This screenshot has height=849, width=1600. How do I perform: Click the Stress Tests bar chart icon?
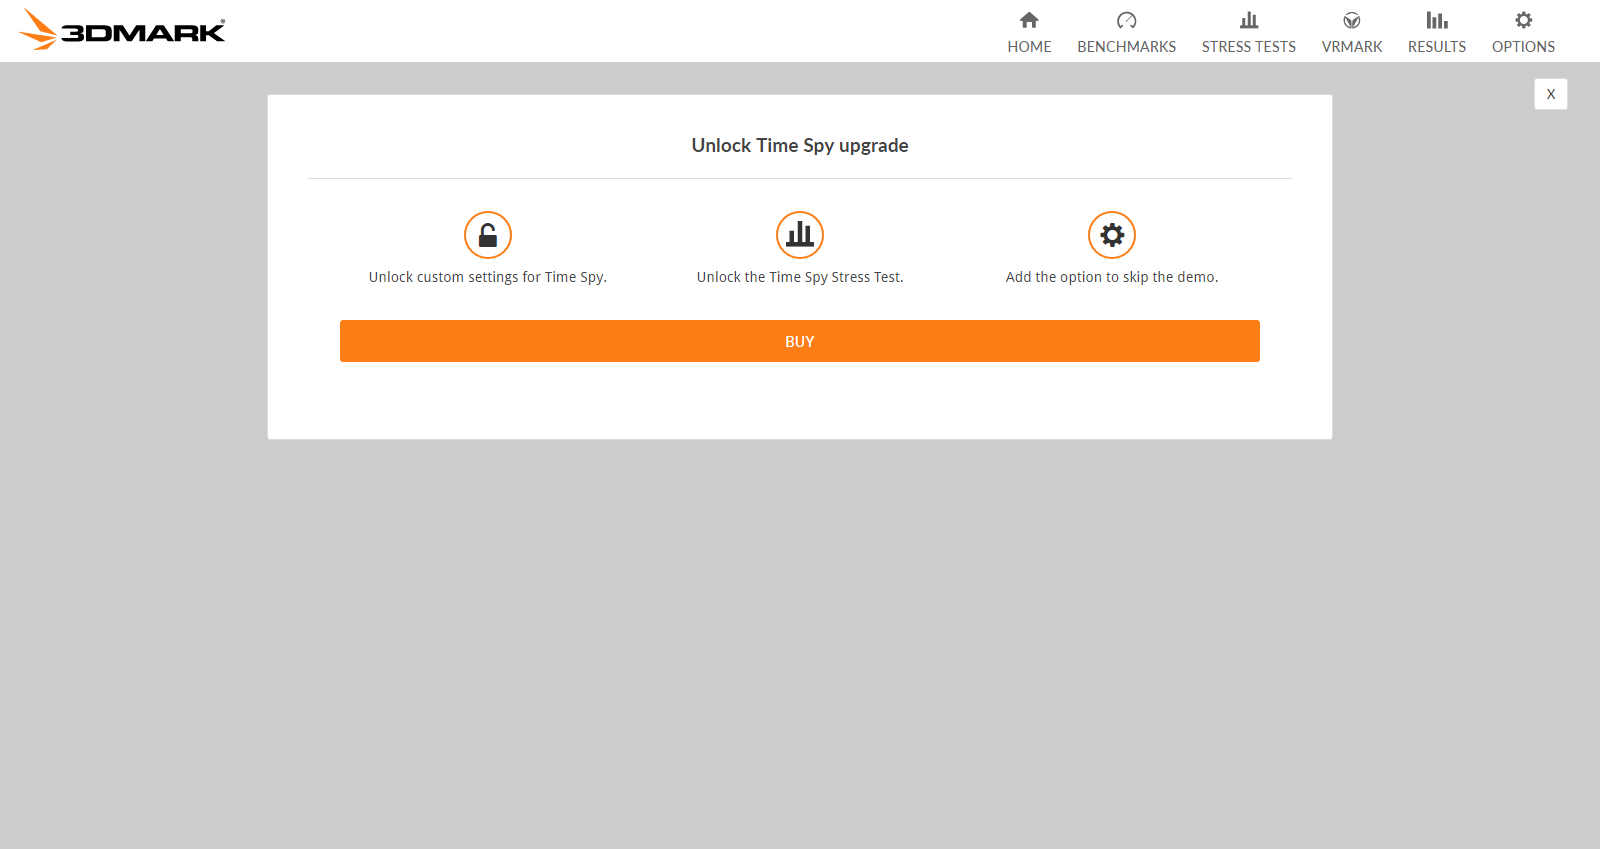click(1249, 20)
